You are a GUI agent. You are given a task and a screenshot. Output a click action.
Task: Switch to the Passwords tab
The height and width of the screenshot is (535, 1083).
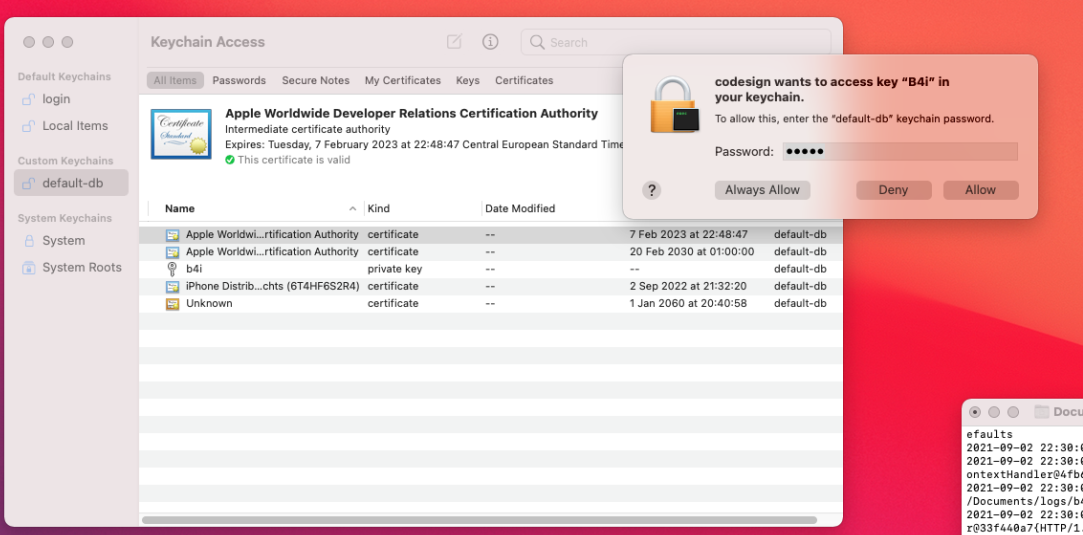click(x=239, y=80)
